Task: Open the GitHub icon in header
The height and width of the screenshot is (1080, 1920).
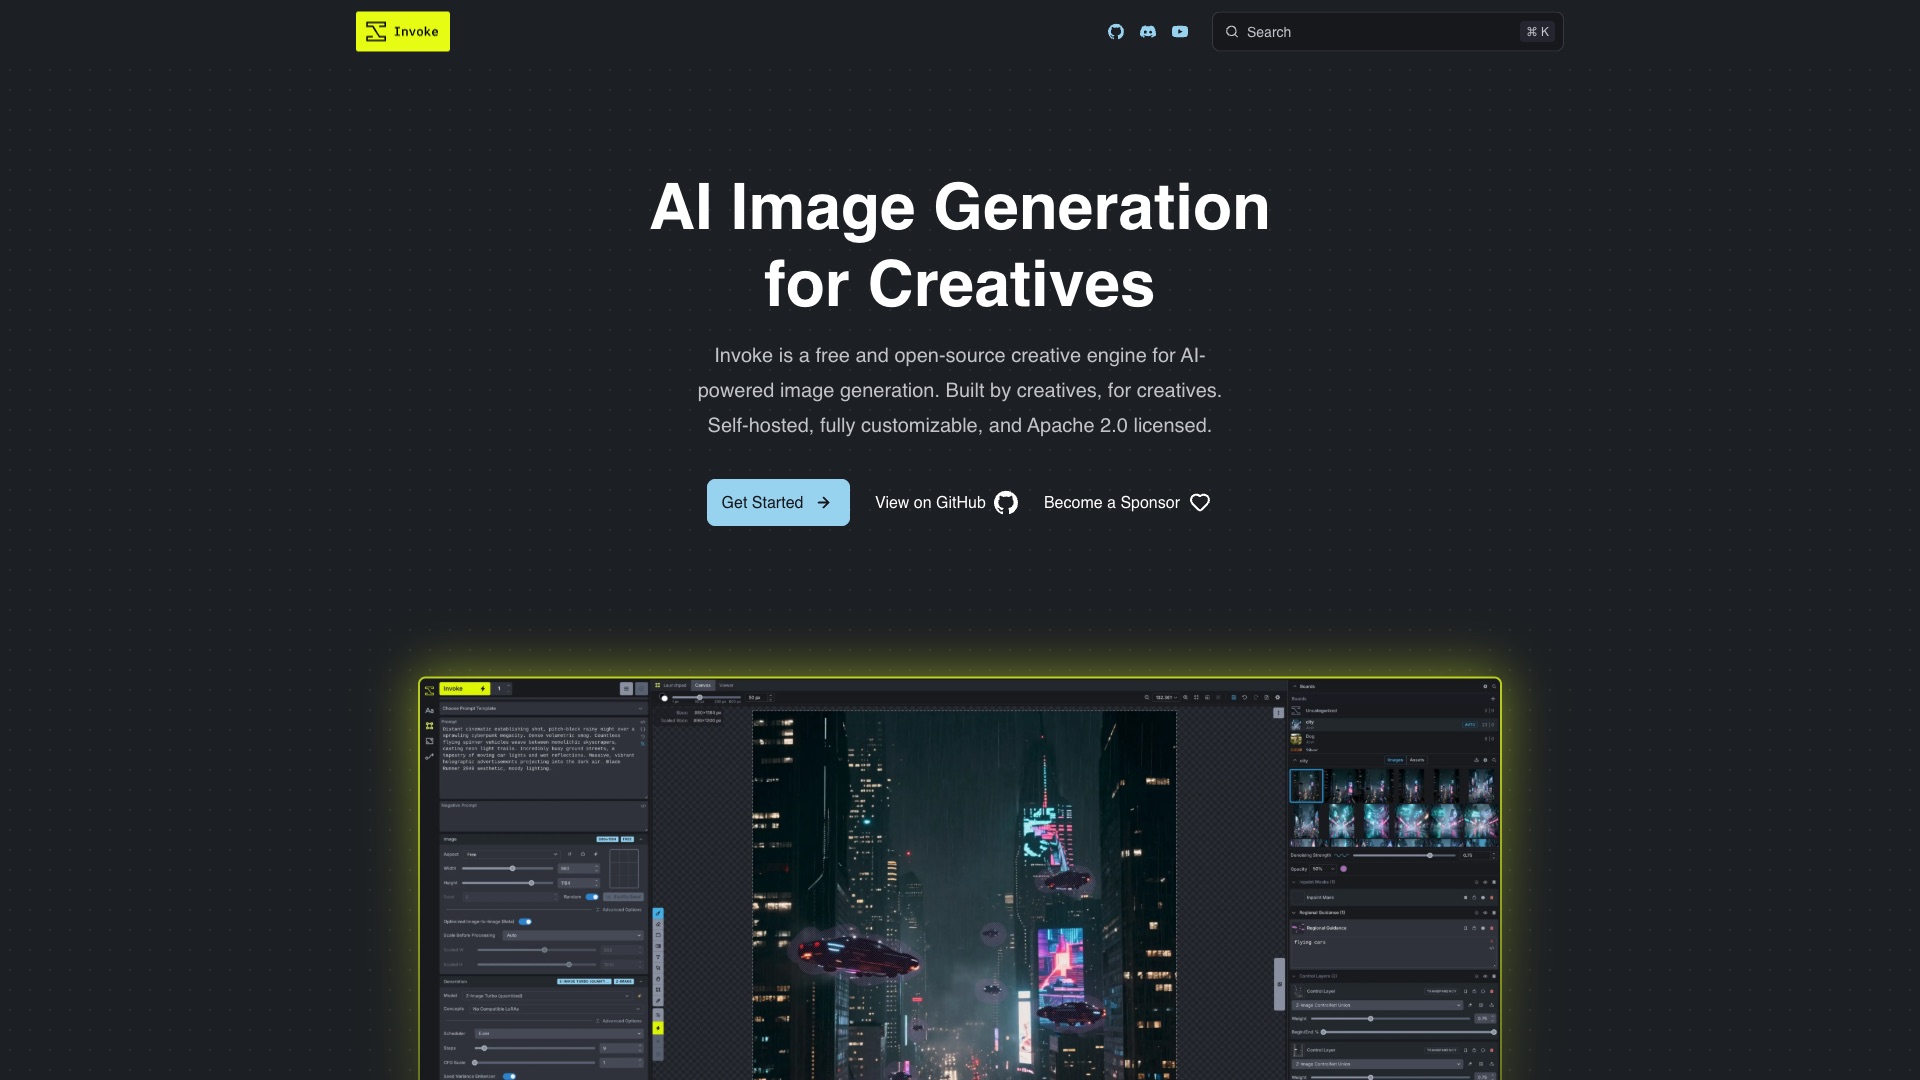Action: pos(1116,32)
